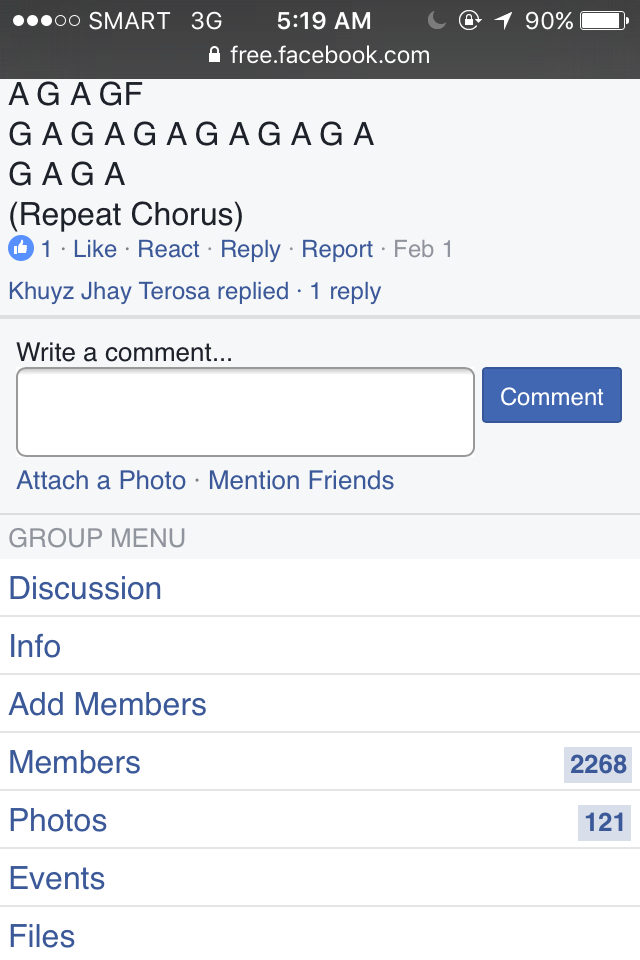Tap the moon Do Not Disturb icon
Image resolution: width=640 pixels, height=960 pixels.
click(x=436, y=21)
